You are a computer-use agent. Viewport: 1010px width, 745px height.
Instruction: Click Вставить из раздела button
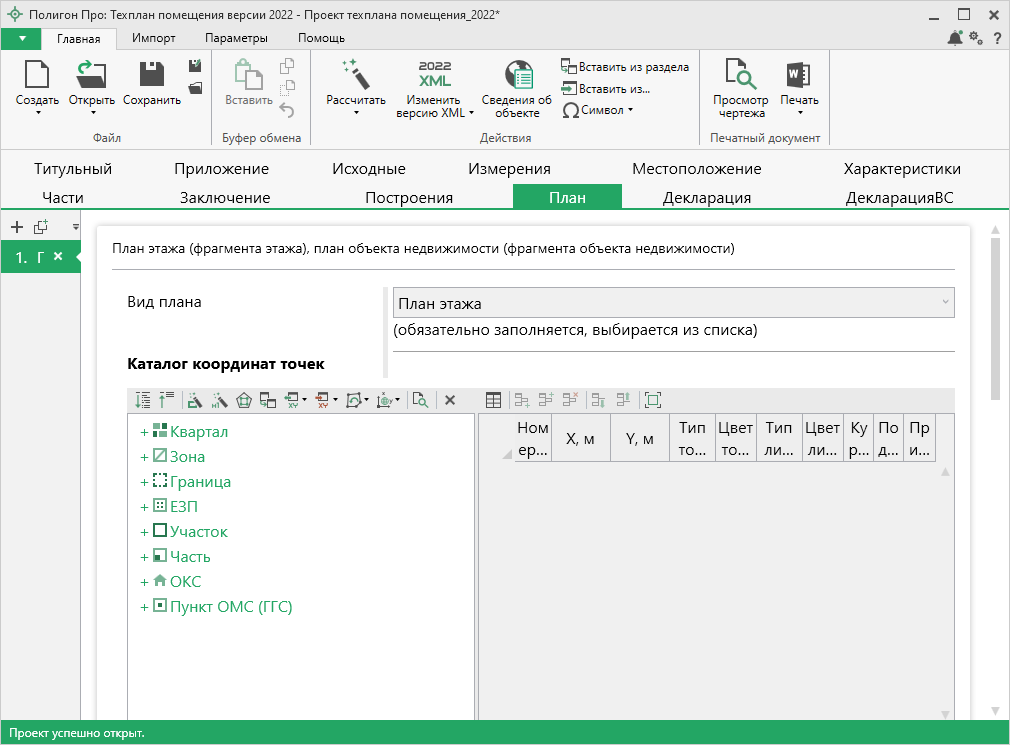click(x=625, y=67)
